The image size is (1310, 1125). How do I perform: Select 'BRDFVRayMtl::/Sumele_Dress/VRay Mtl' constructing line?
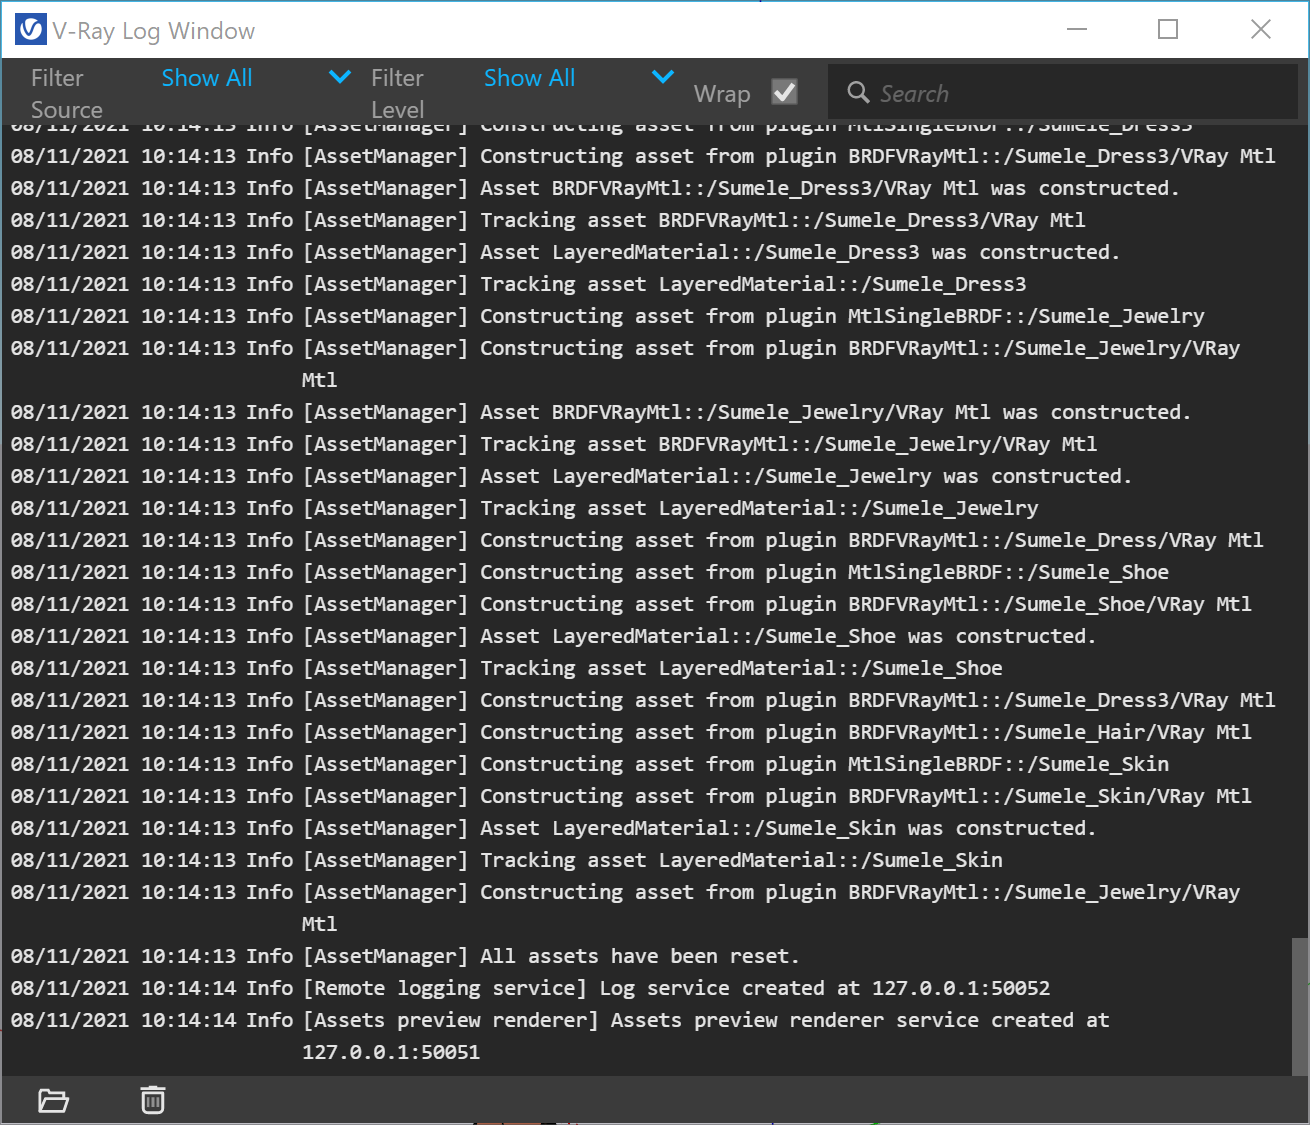637,540
